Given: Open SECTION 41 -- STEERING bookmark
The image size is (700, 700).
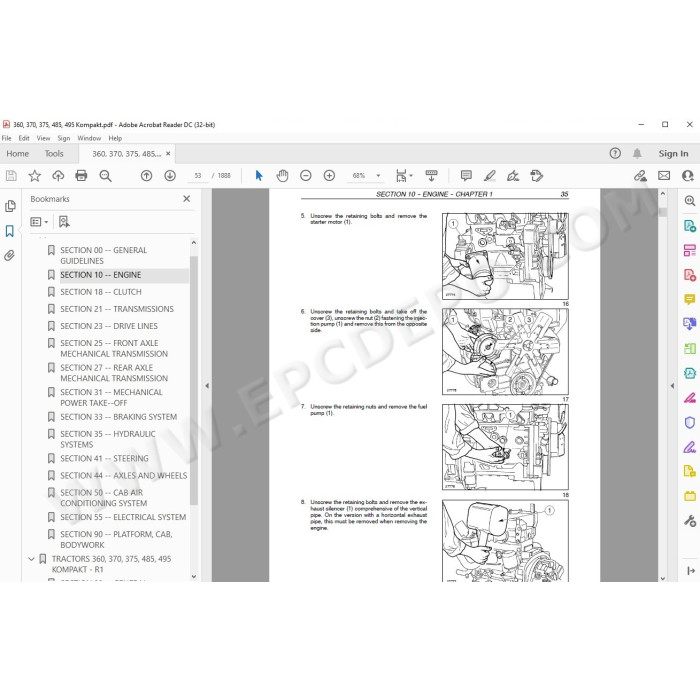Looking at the screenshot, I should point(104,458).
